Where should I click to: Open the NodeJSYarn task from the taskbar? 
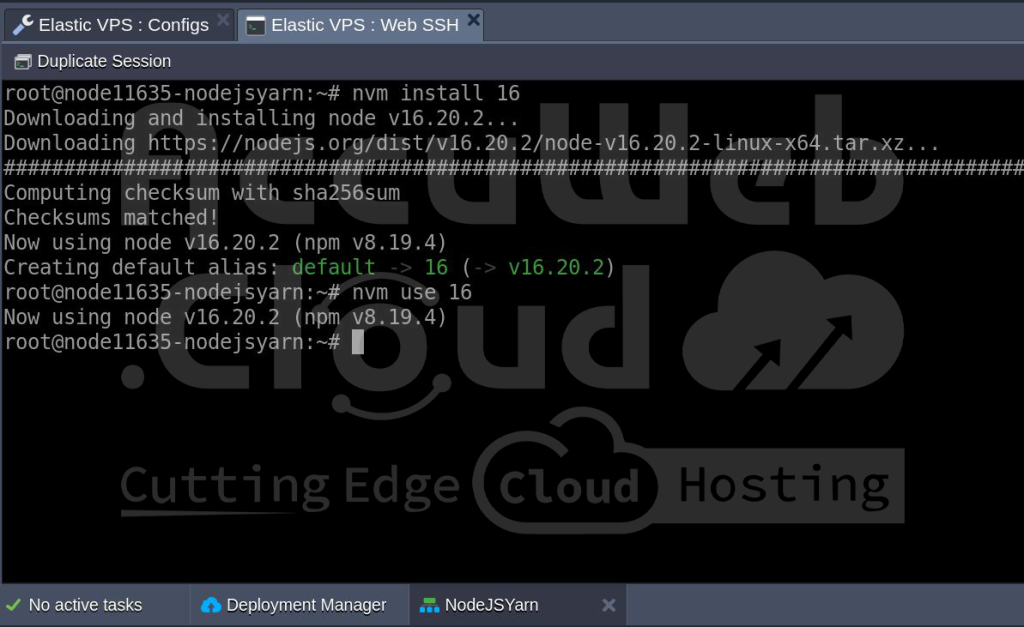click(x=490, y=604)
